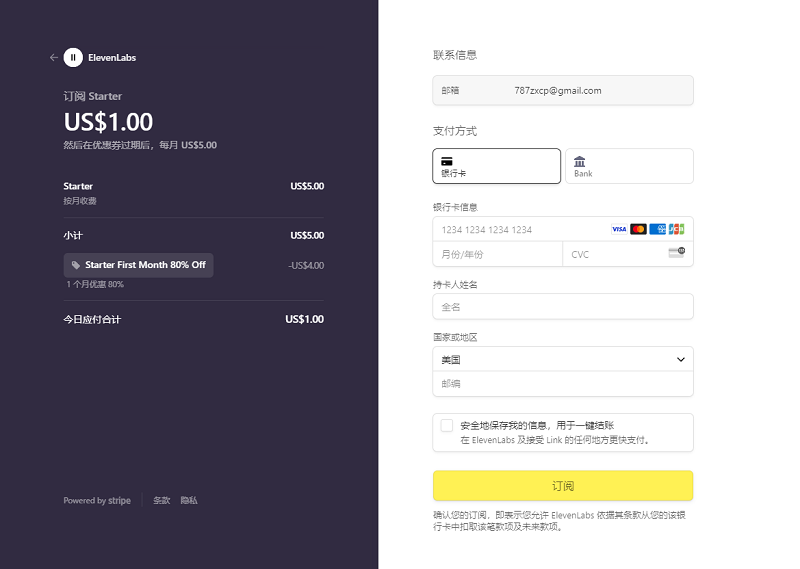This screenshot has width=800, height=569.
Task: Check the save my info checkbox
Action: coord(447,426)
